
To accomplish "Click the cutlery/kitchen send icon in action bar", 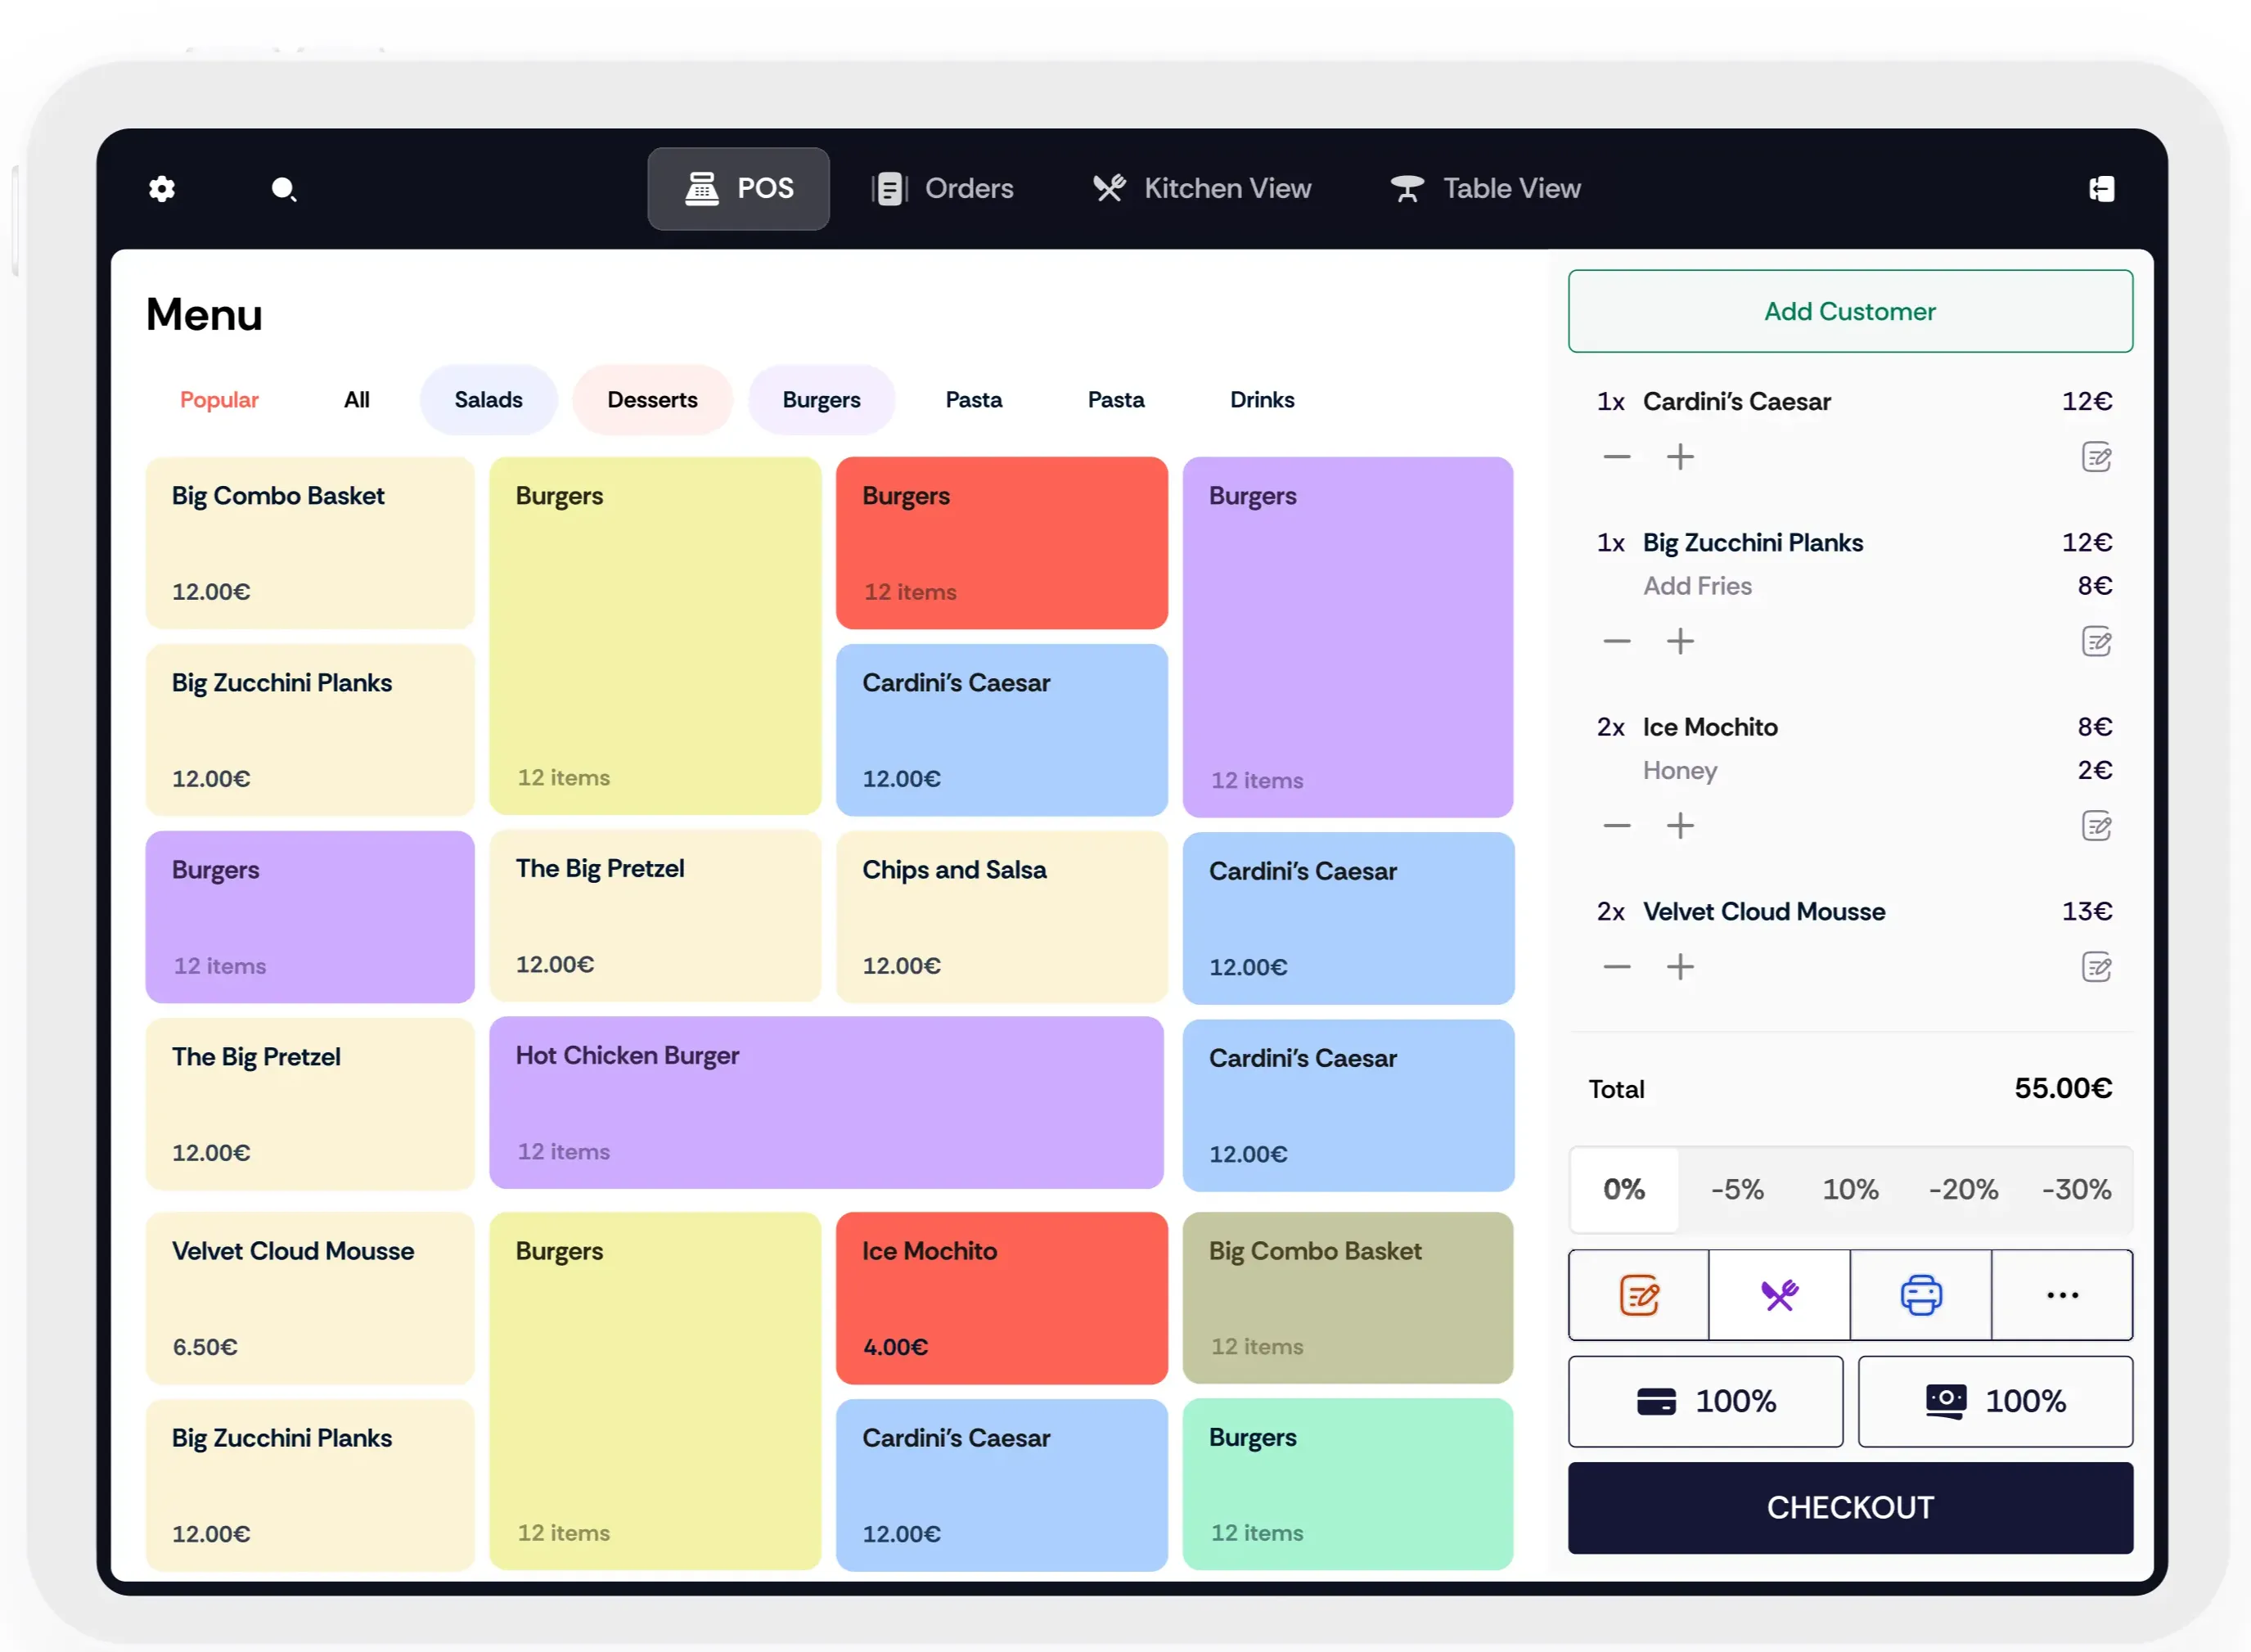I will pos(1779,1295).
